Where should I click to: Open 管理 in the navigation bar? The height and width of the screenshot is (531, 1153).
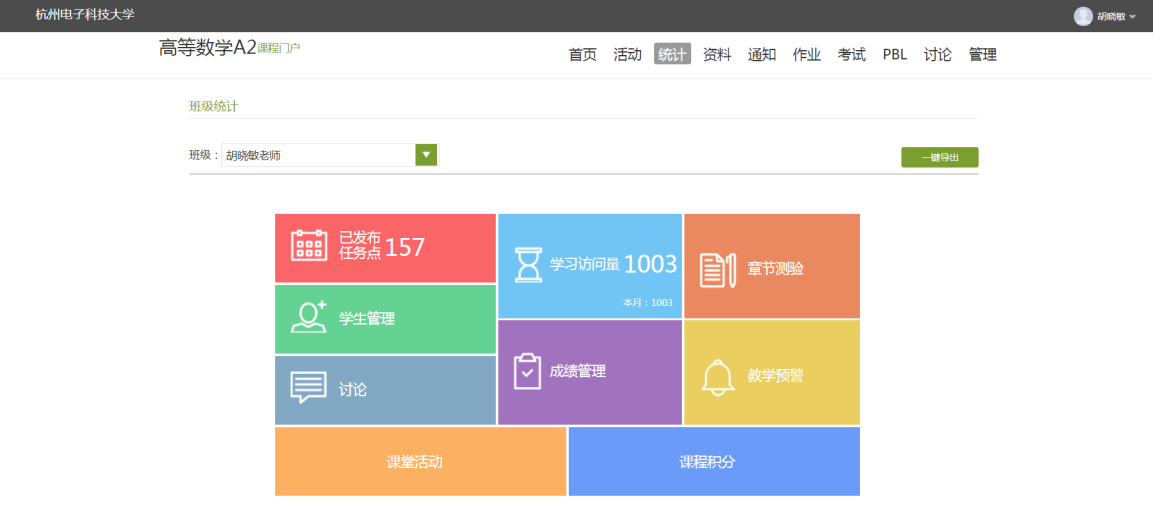pyautogui.click(x=982, y=54)
